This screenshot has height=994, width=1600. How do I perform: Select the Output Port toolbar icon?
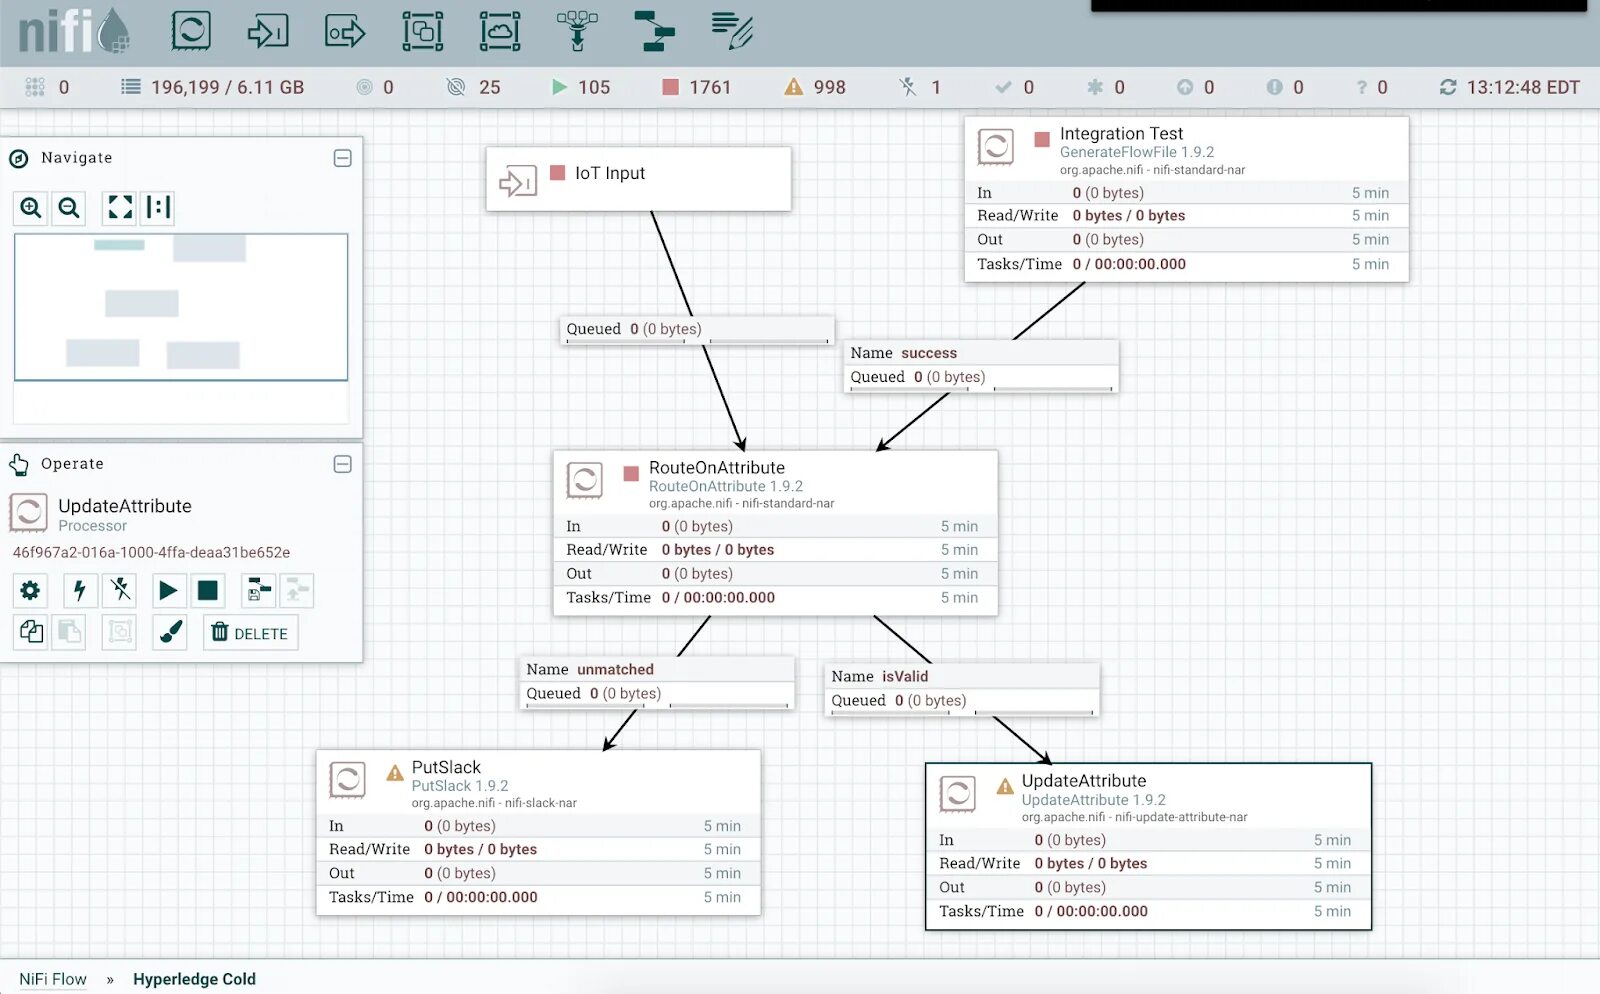pos(345,31)
